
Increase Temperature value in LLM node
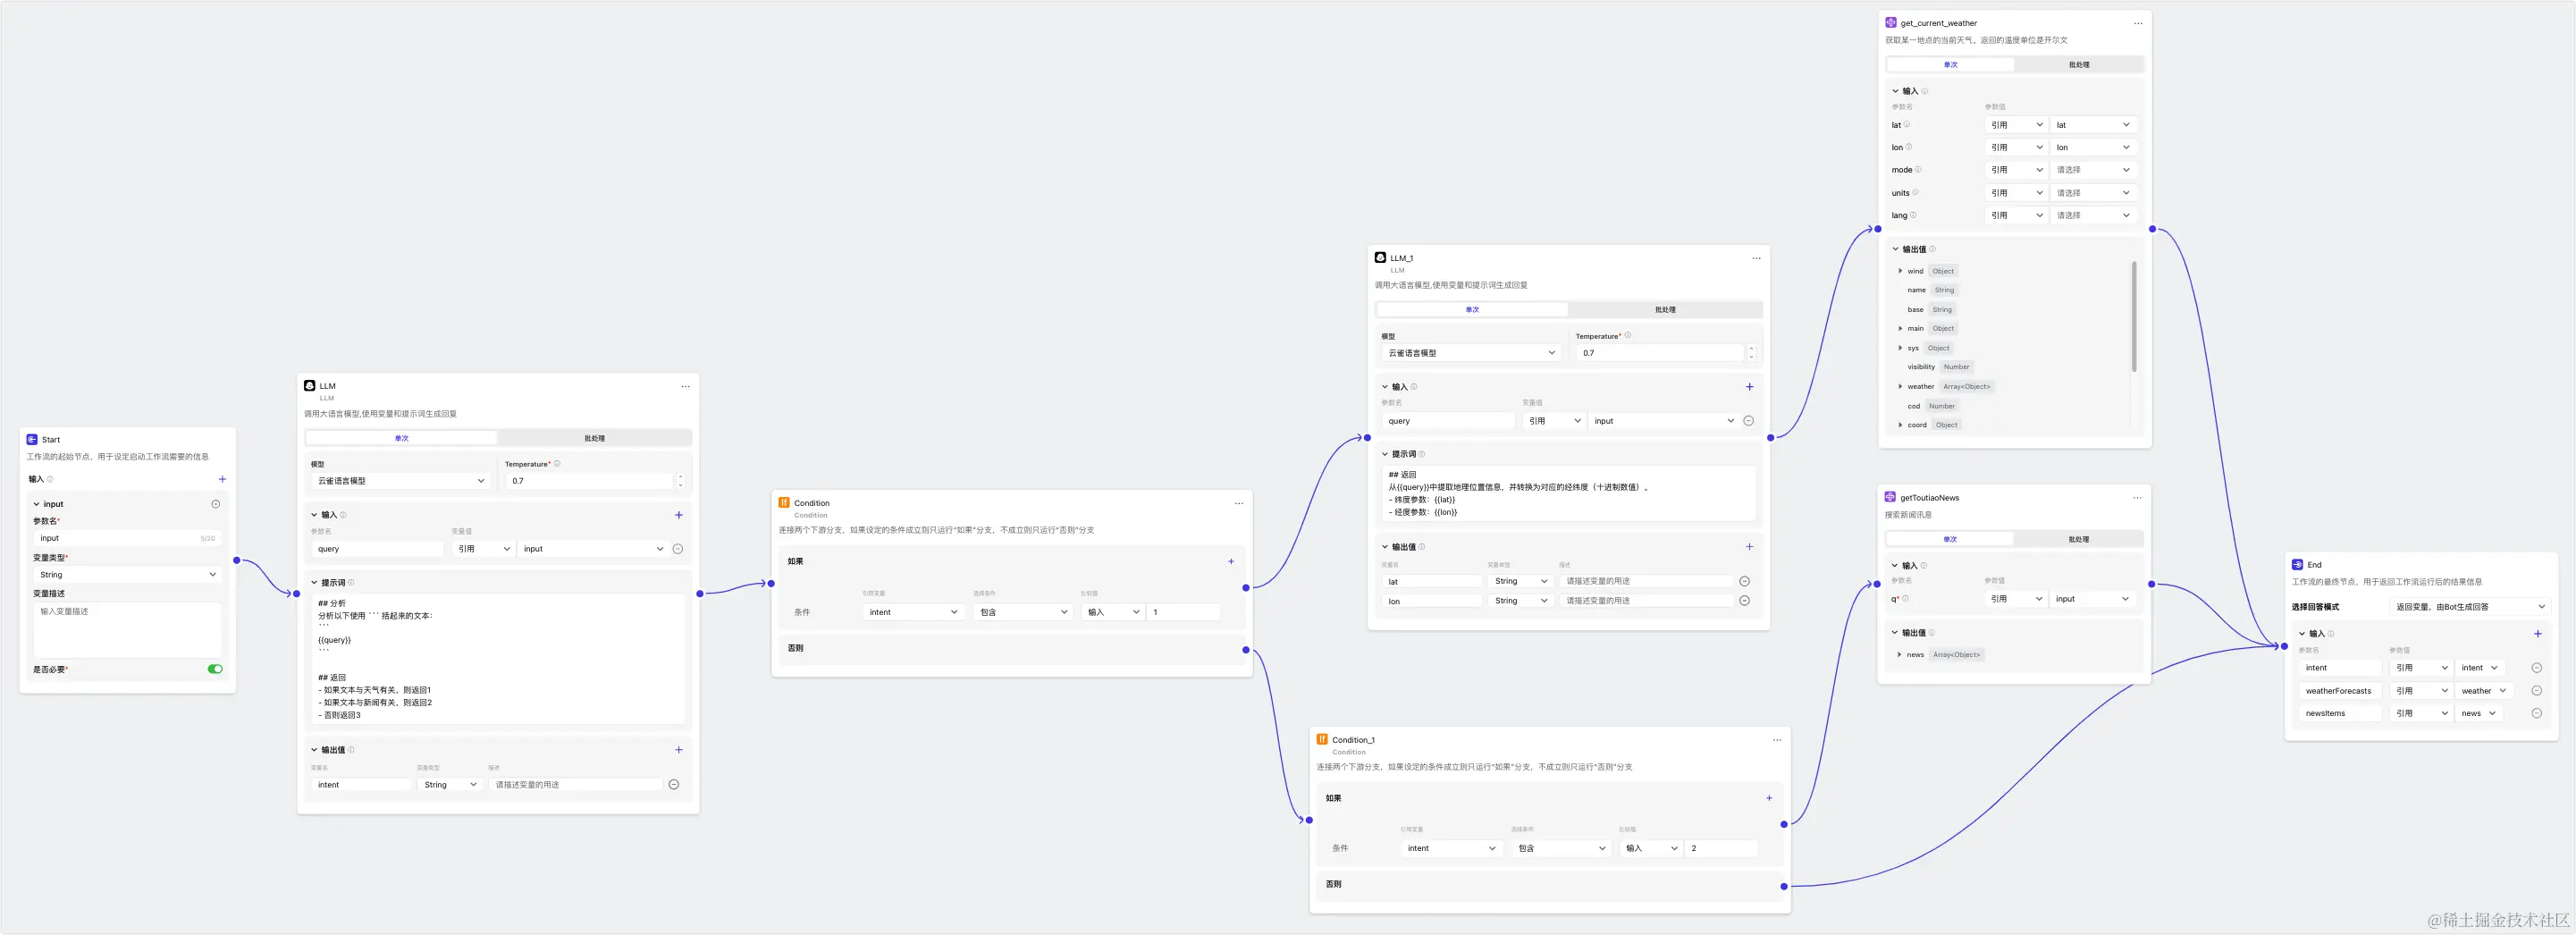[680, 477]
